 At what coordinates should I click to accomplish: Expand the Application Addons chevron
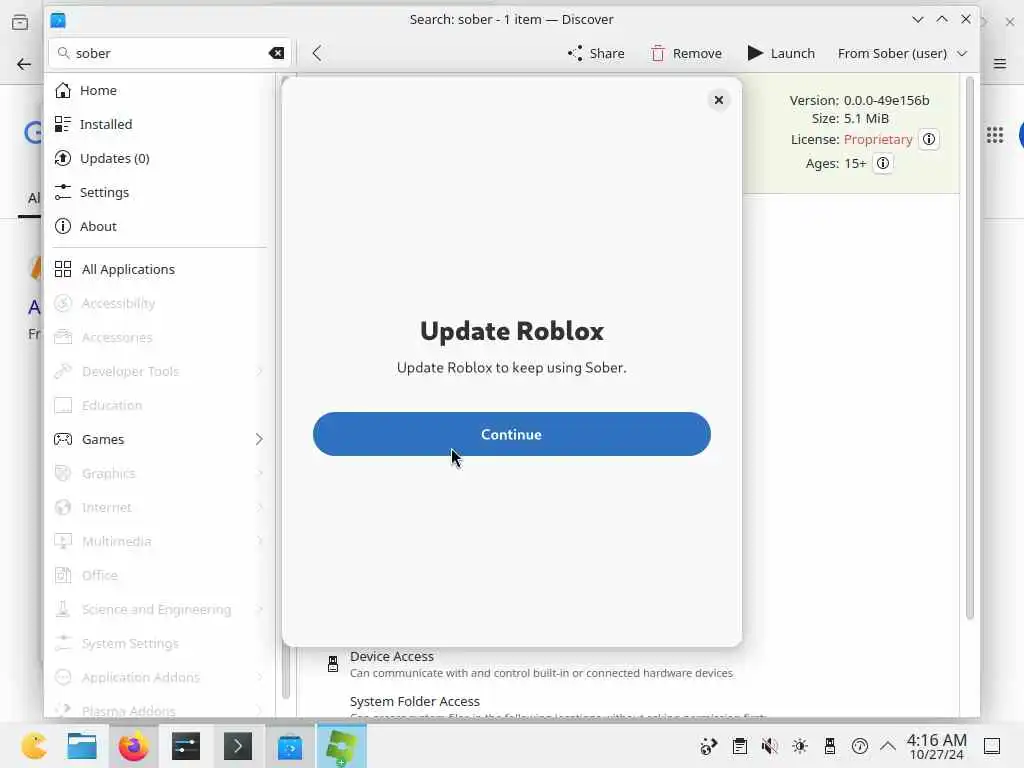(x=259, y=677)
